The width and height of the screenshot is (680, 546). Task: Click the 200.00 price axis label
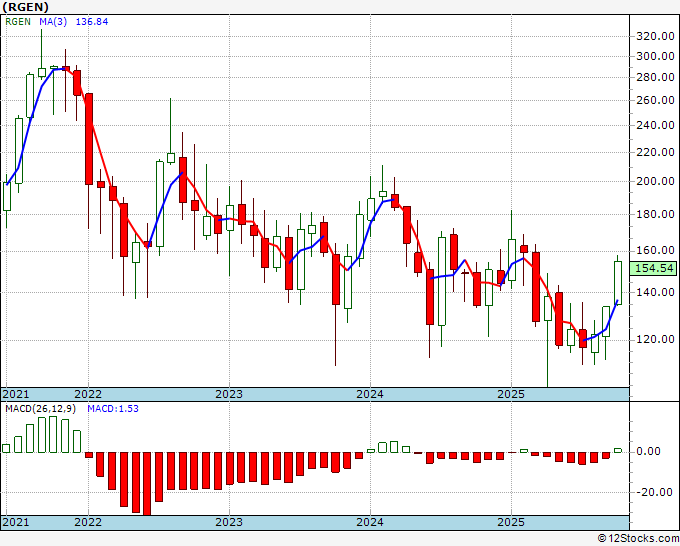655,182
